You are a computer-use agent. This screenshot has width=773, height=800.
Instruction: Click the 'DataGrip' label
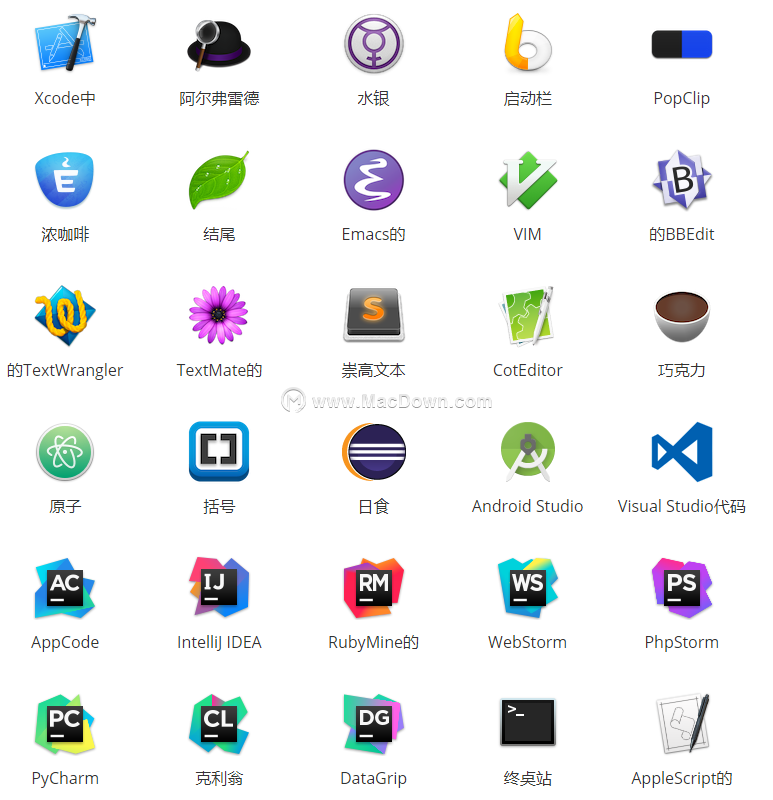coord(373,779)
